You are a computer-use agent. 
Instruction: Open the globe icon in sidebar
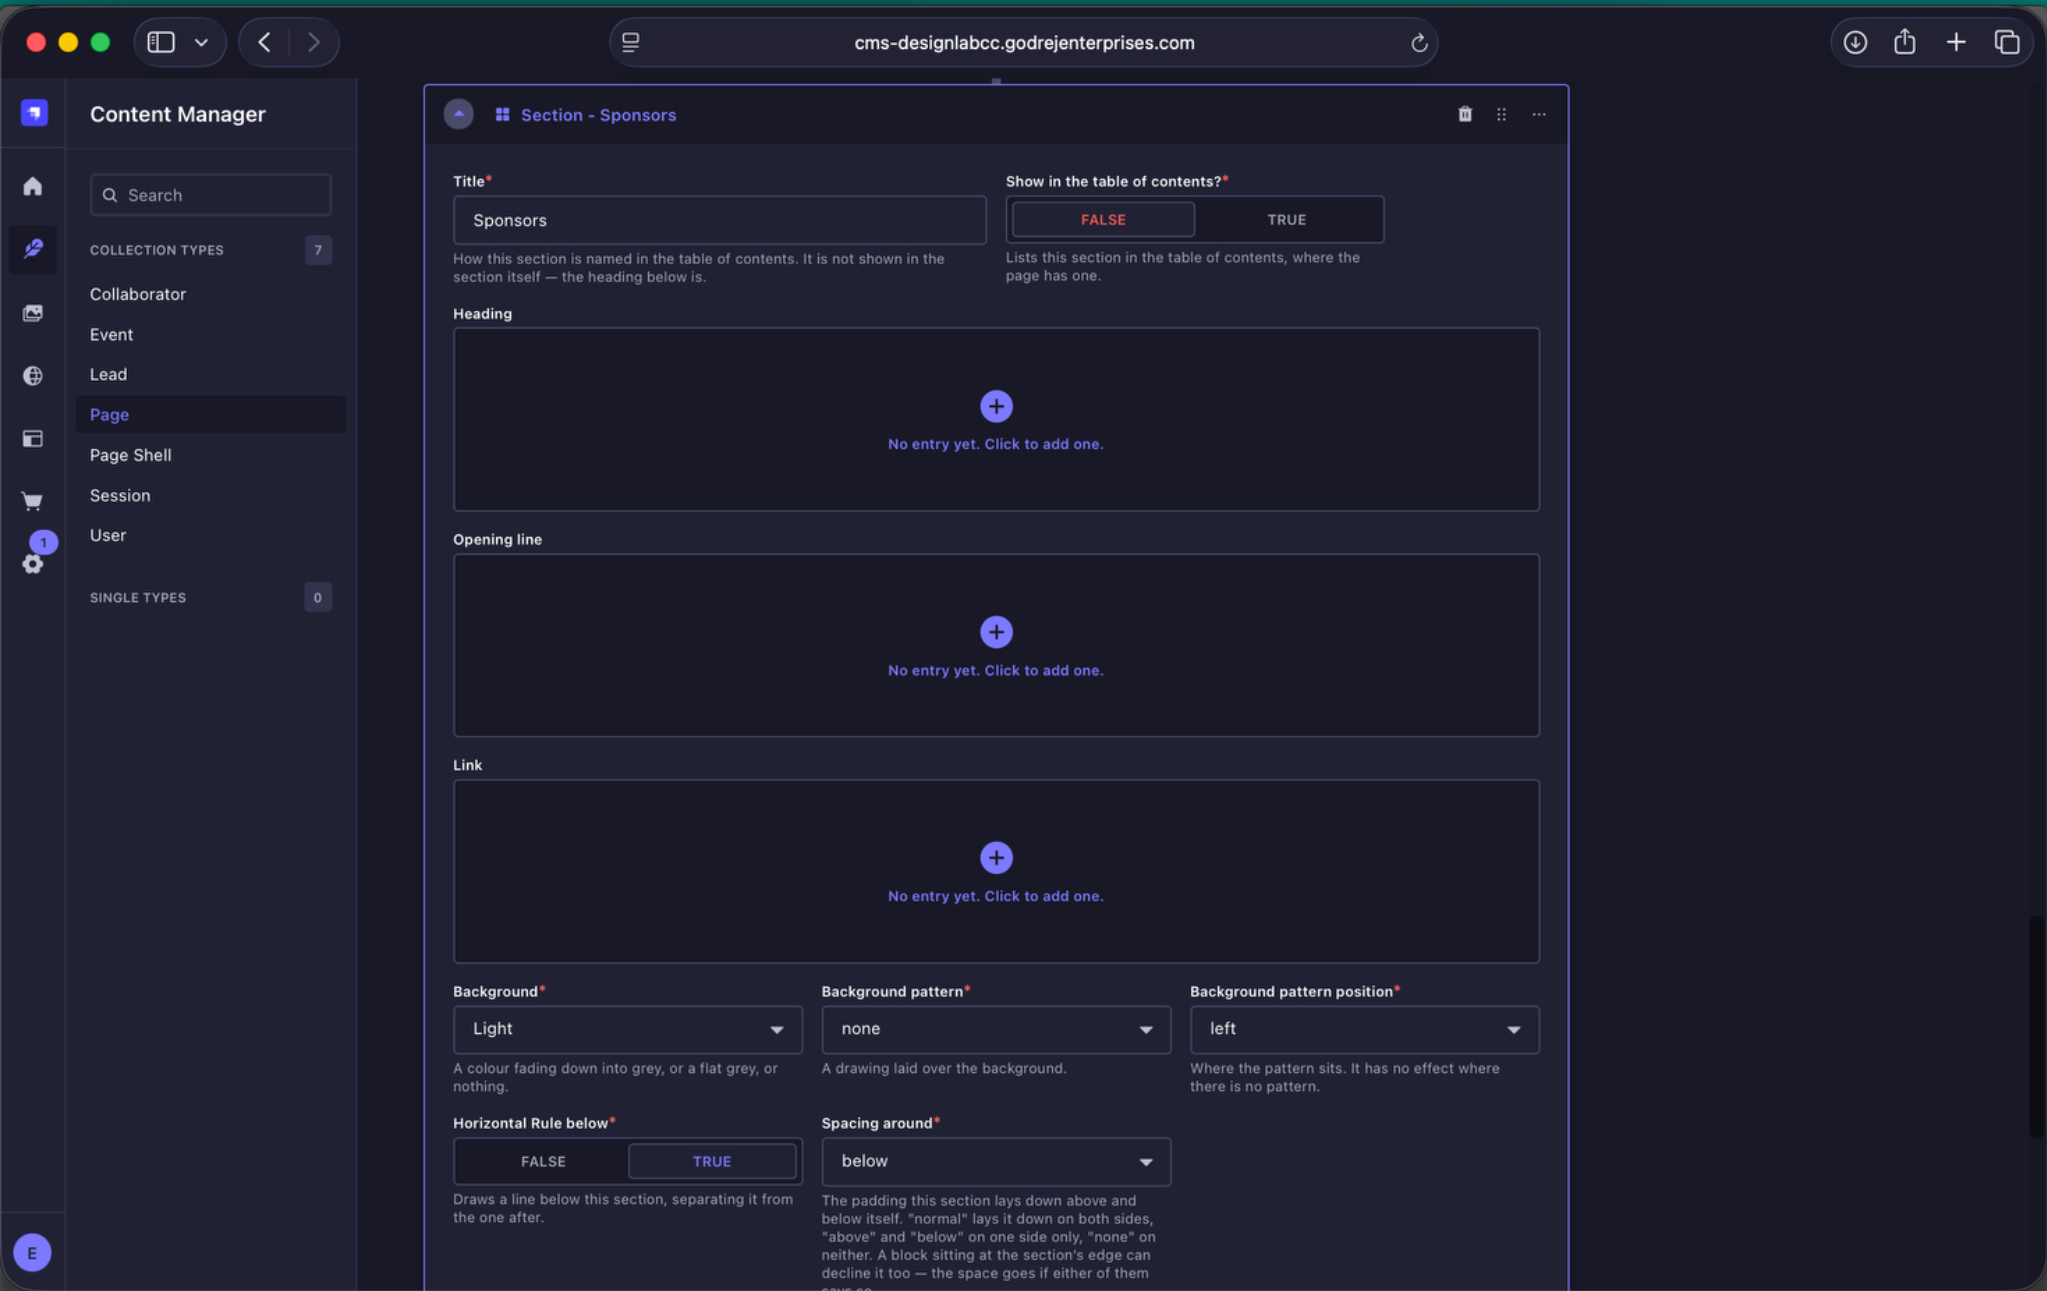pos(33,376)
